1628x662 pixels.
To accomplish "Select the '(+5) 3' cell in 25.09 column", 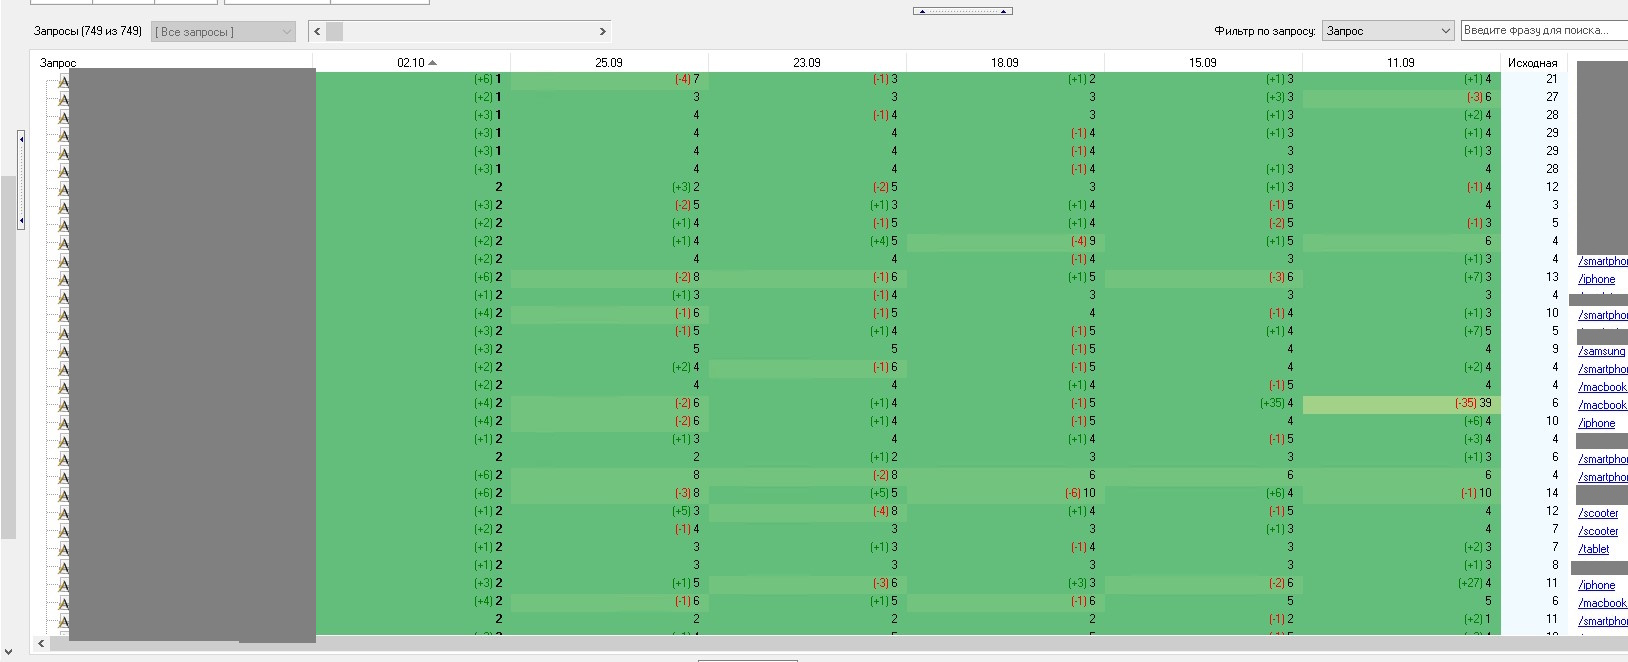I will tap(609, 511).
